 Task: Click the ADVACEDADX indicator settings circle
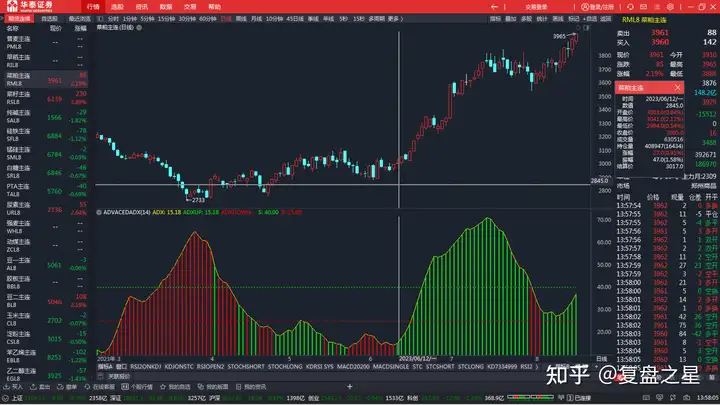pyautogui.click(x=99, y=212)
